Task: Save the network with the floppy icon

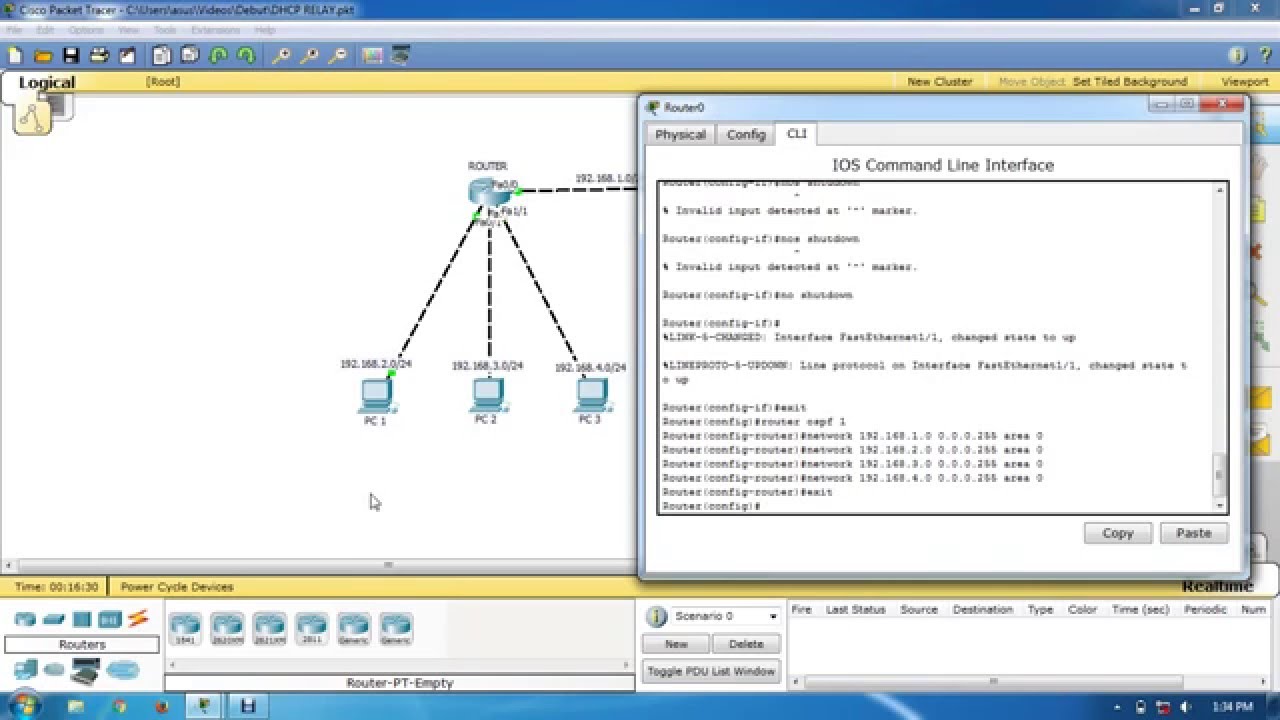Action: [71, 56]
